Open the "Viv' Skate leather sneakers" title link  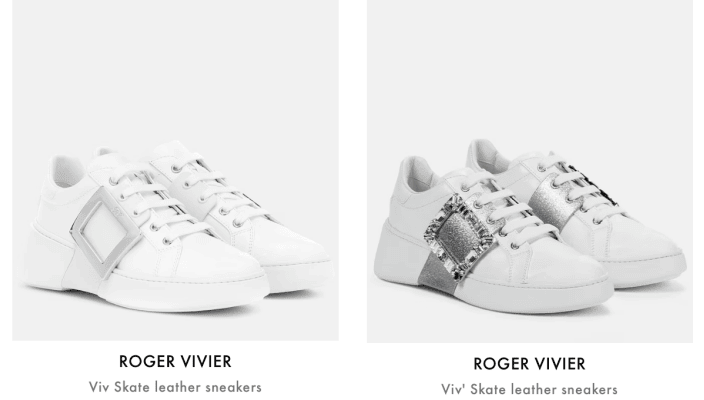[x=529, y=389]
